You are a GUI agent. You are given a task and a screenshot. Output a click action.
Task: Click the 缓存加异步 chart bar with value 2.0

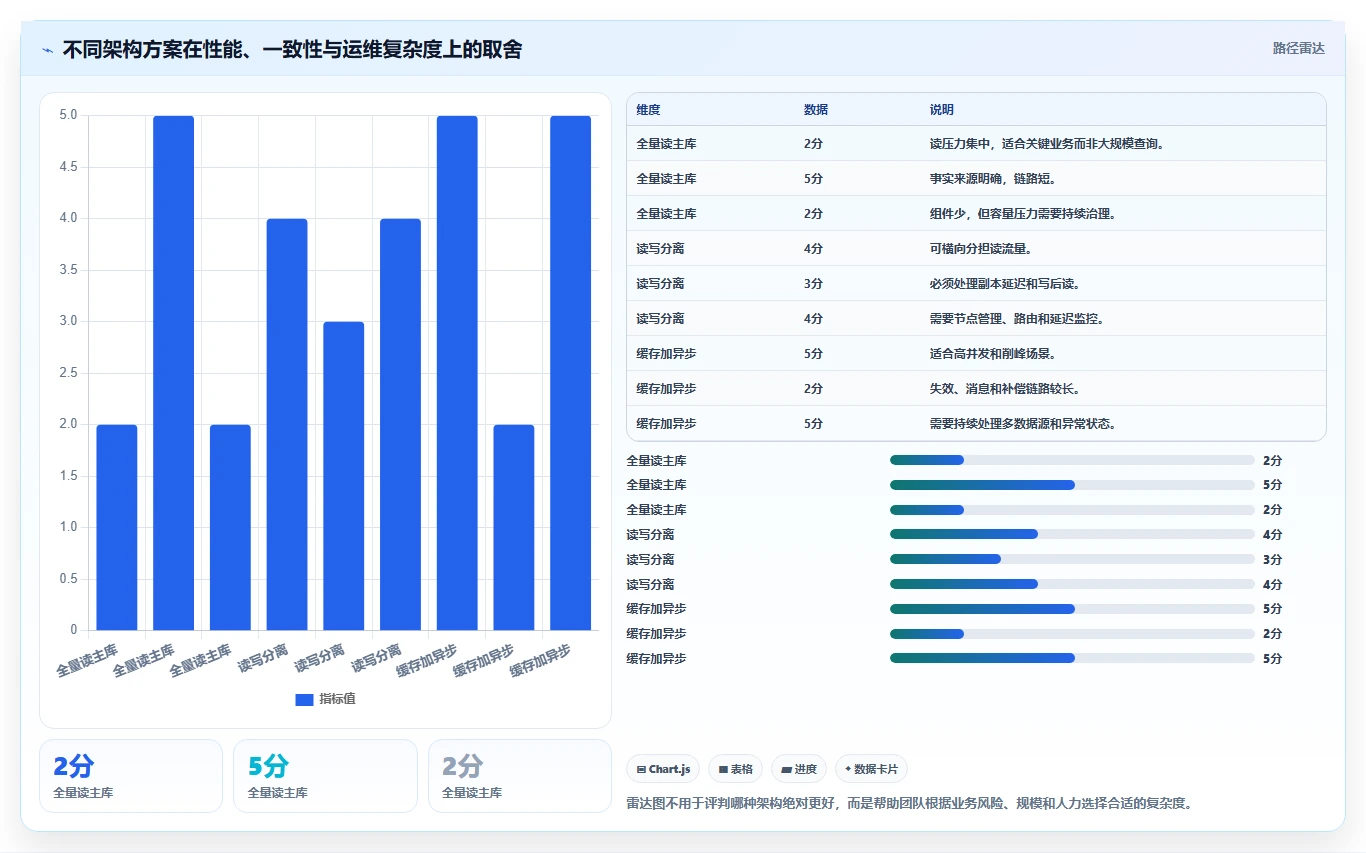coord(514,527)
